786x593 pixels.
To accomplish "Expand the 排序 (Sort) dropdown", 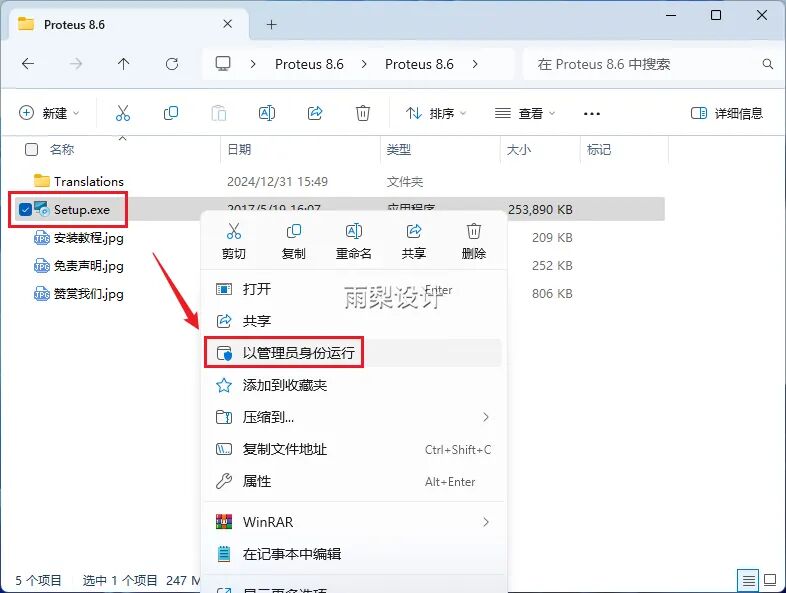I will 437,113.
